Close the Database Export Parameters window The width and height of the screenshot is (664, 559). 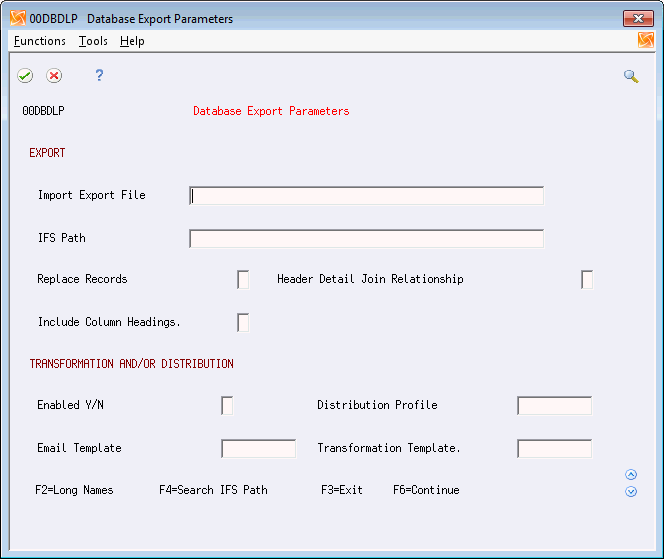(x=638, y=18)
